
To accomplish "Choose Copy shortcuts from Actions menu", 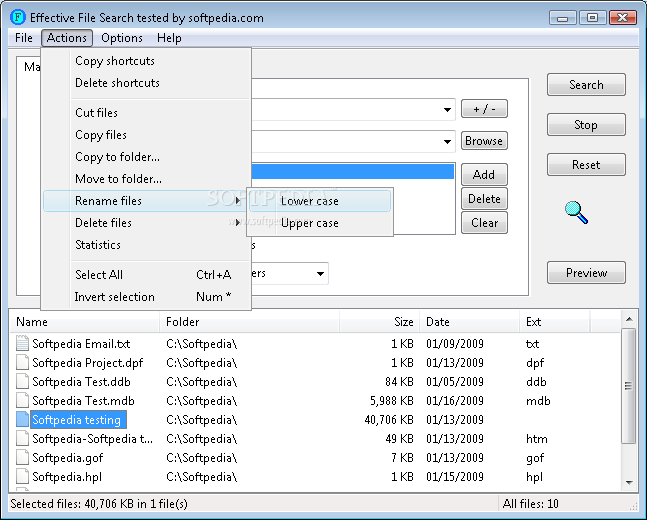I will click(147, 61).
